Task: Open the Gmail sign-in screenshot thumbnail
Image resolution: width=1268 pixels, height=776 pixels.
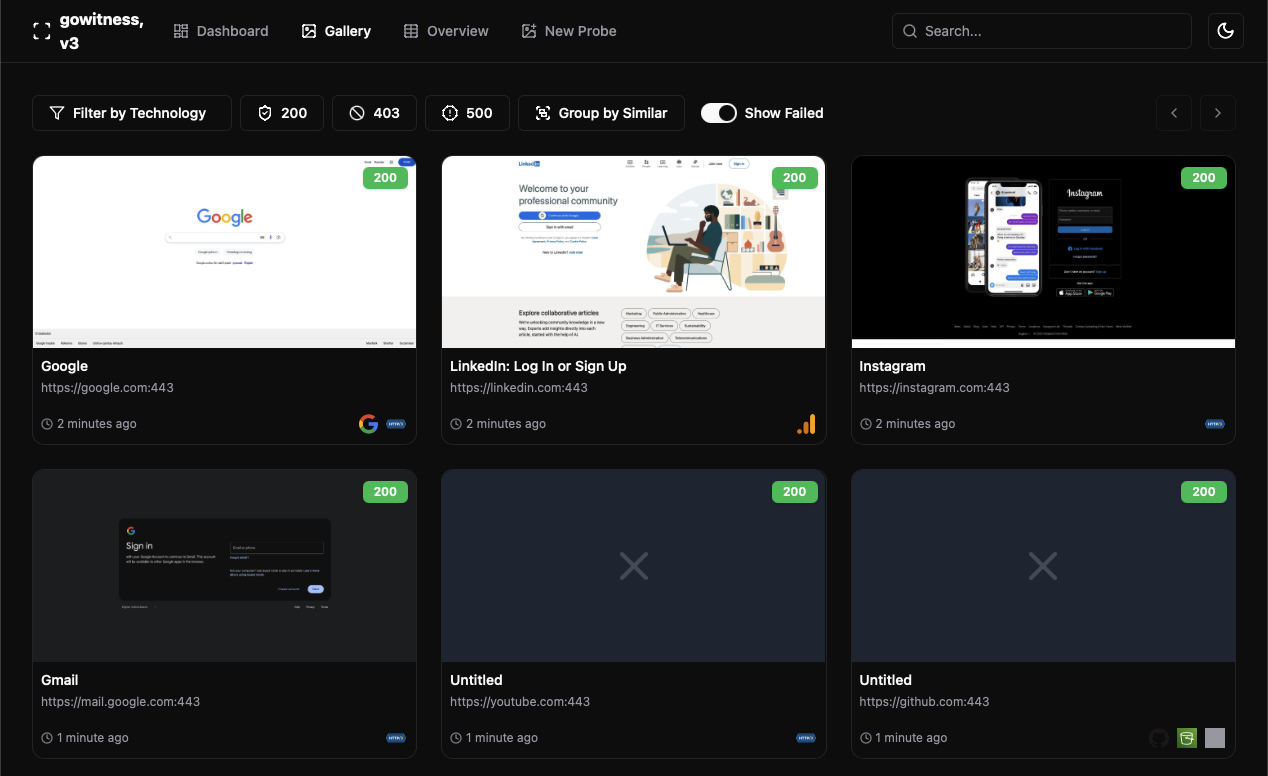Action: [225, 566]
